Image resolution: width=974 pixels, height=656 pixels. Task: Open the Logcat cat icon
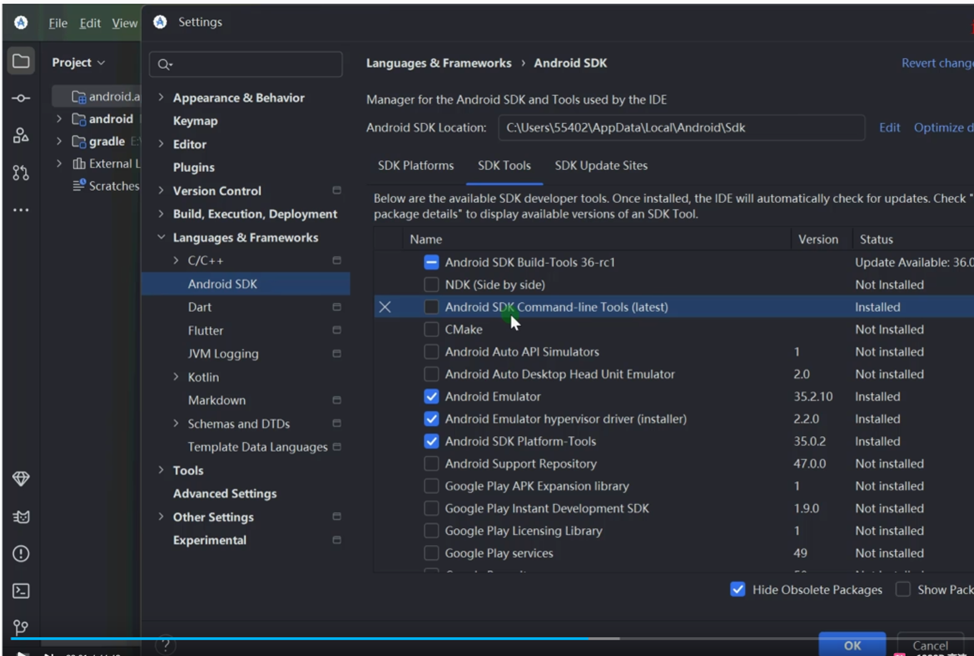21,517
